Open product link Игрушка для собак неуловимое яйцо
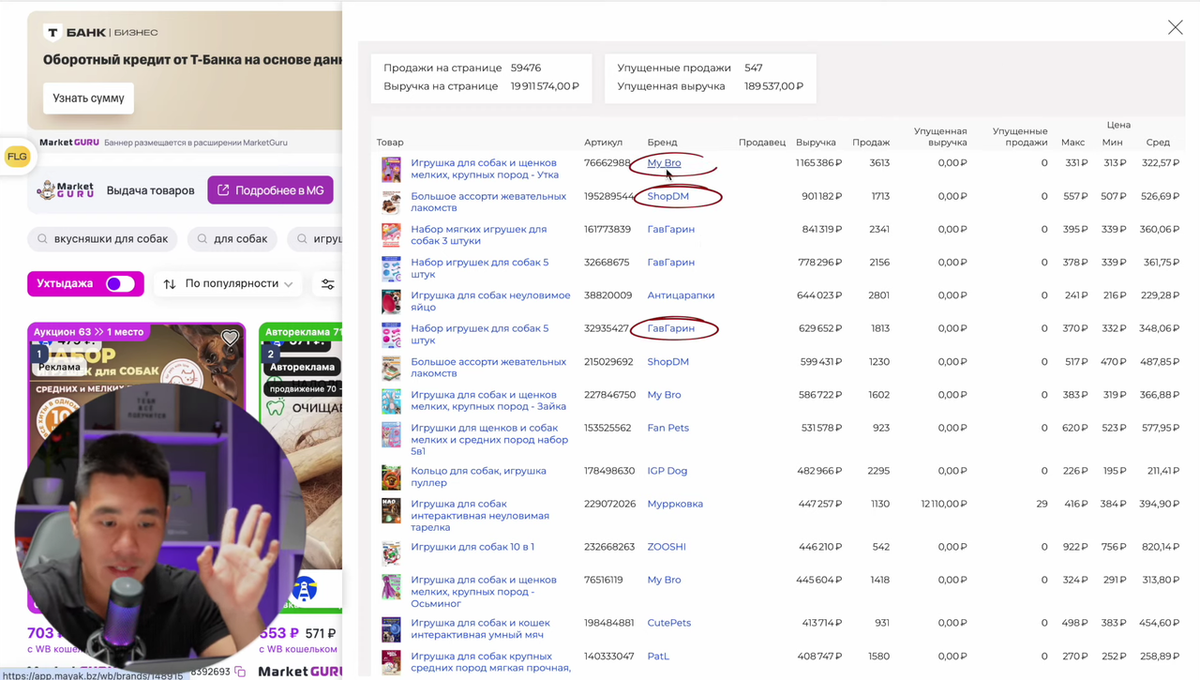The height and width of the screenshot is (680, 1200). coord(491,301)
